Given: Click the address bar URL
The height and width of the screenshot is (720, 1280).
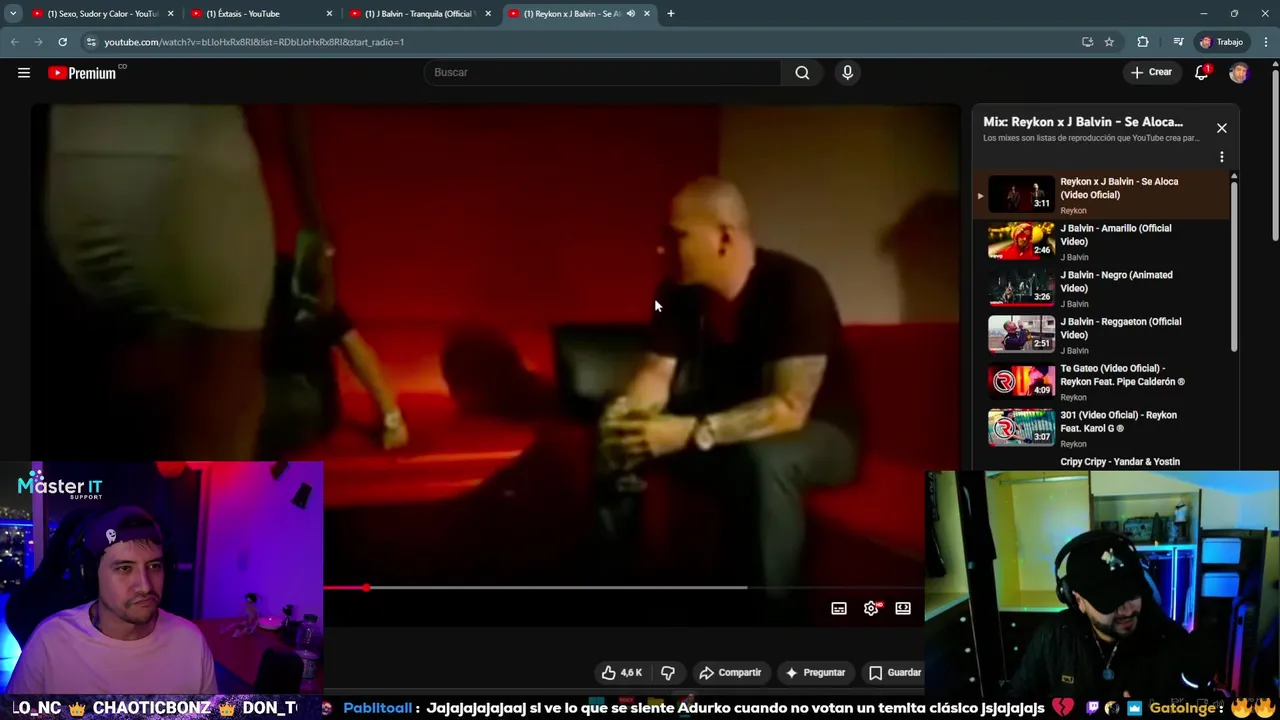Looking at the screenshot, I should (254, 42).
